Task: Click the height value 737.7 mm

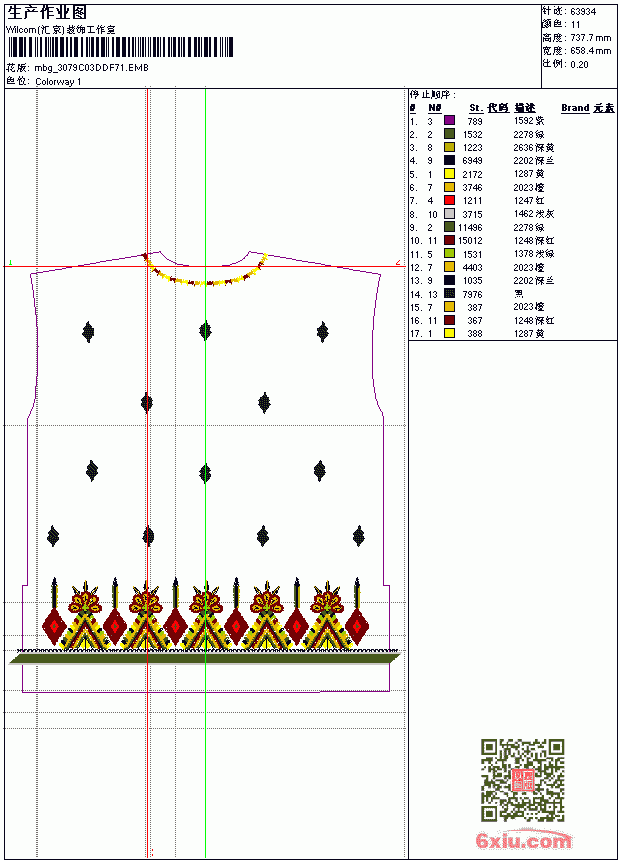Action: pos(590,38)
